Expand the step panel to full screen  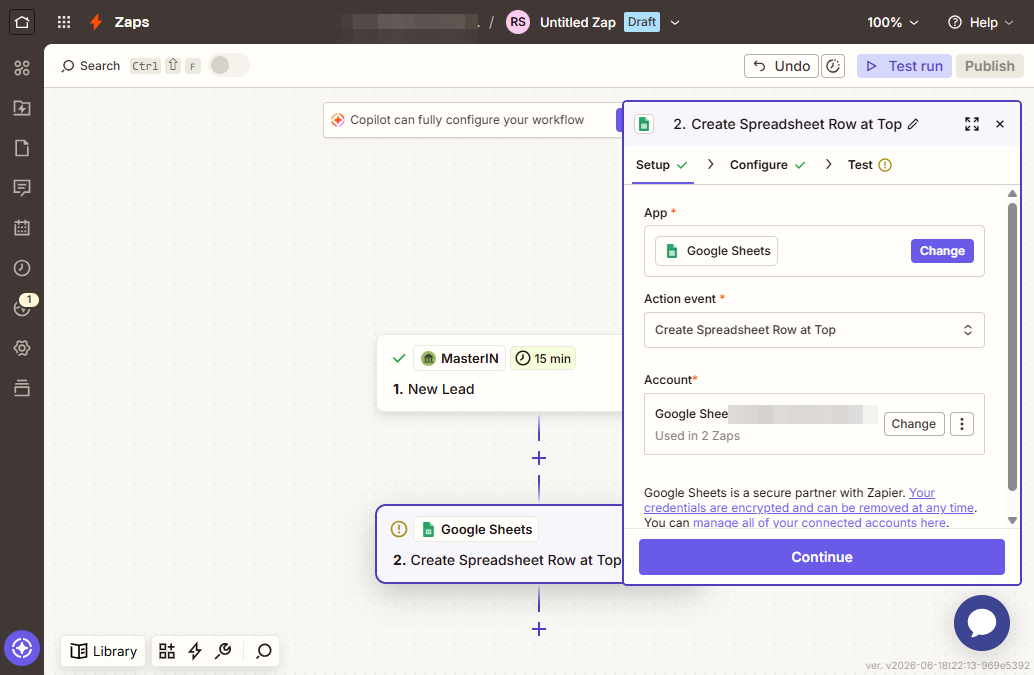972,124
